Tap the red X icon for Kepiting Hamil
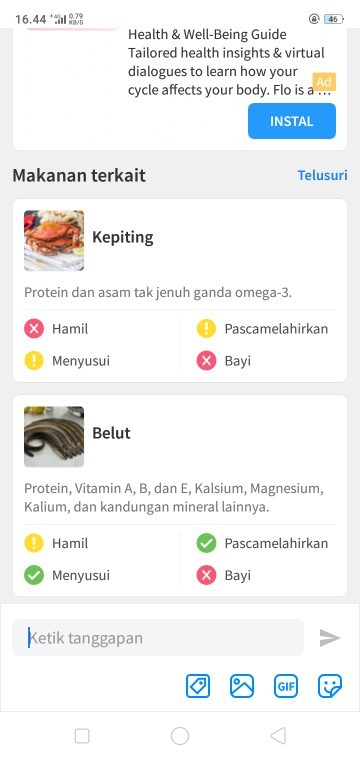This screenshot has height=760, width=360. (34, 329)
